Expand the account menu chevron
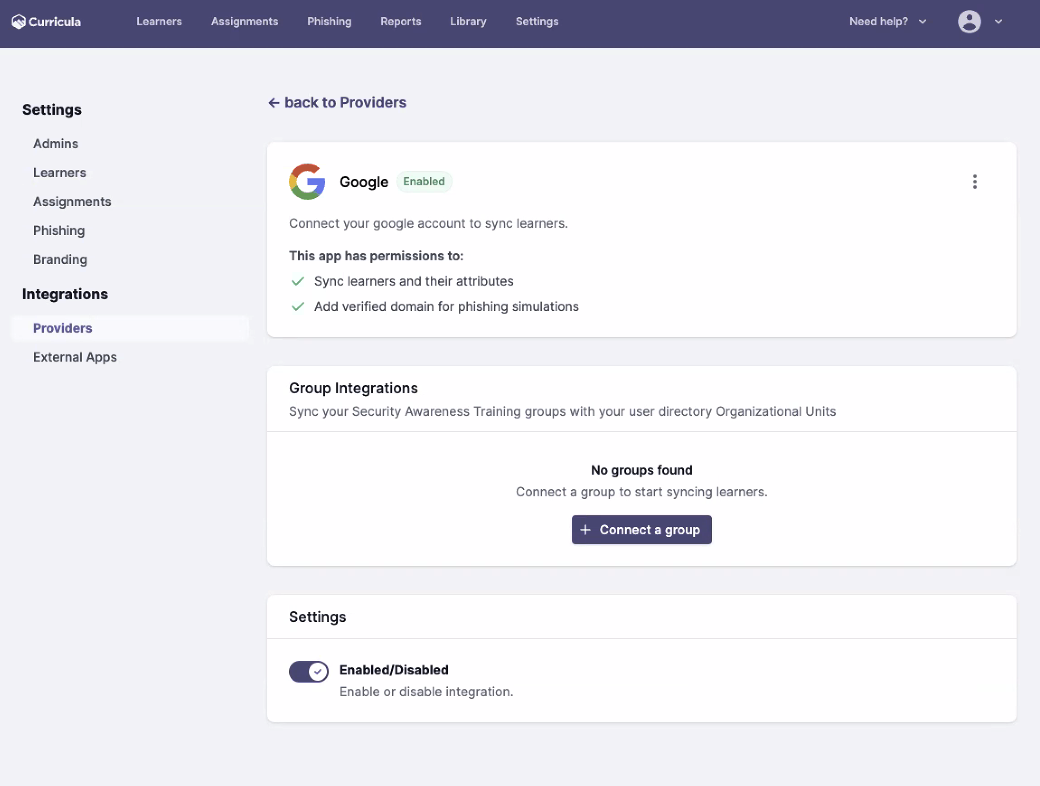 point(998,21)
